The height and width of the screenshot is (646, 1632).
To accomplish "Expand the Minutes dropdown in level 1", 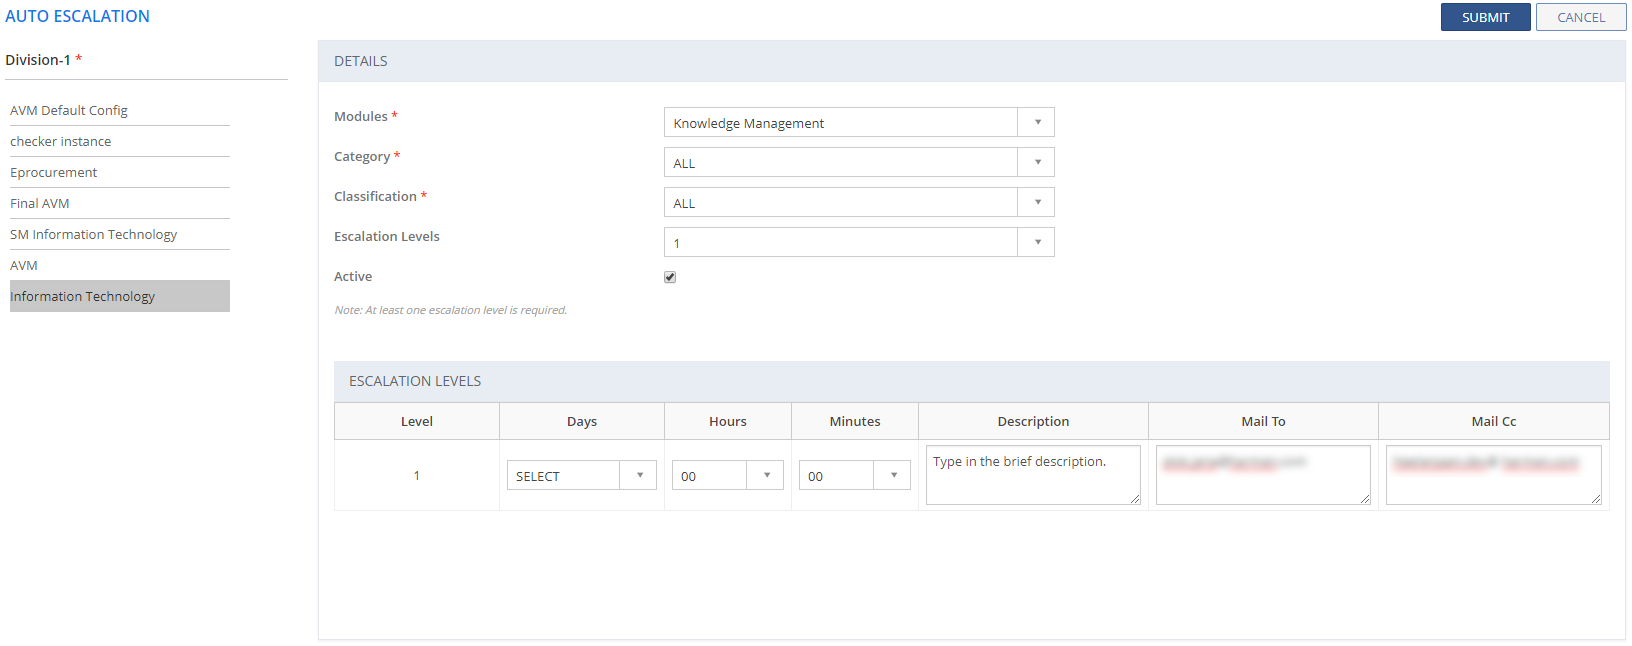I will [x=854, y=475].
